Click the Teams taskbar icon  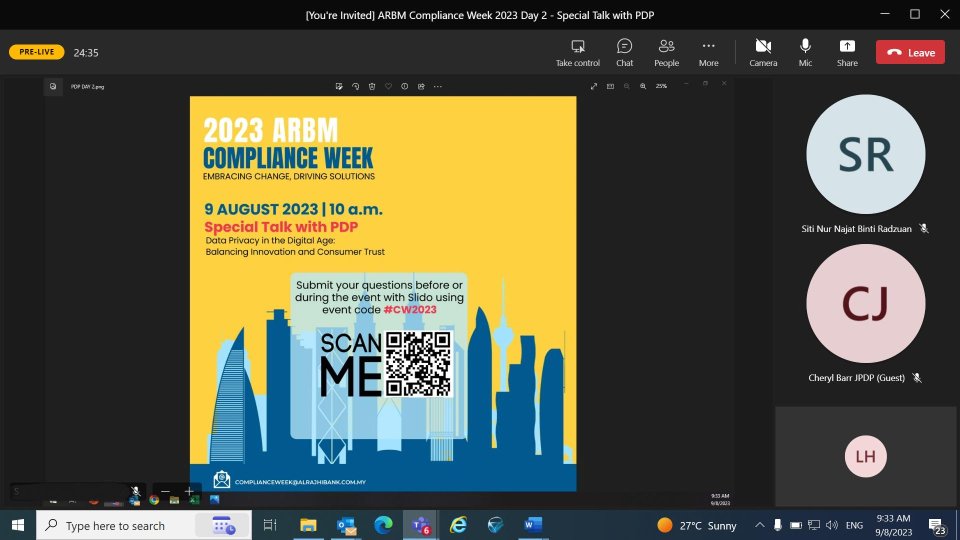[x=421, y=525]
